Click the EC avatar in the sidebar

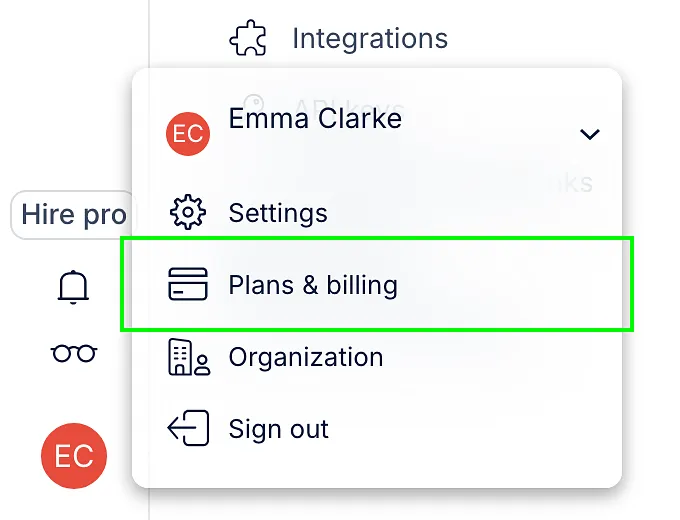tap(74, 456)
